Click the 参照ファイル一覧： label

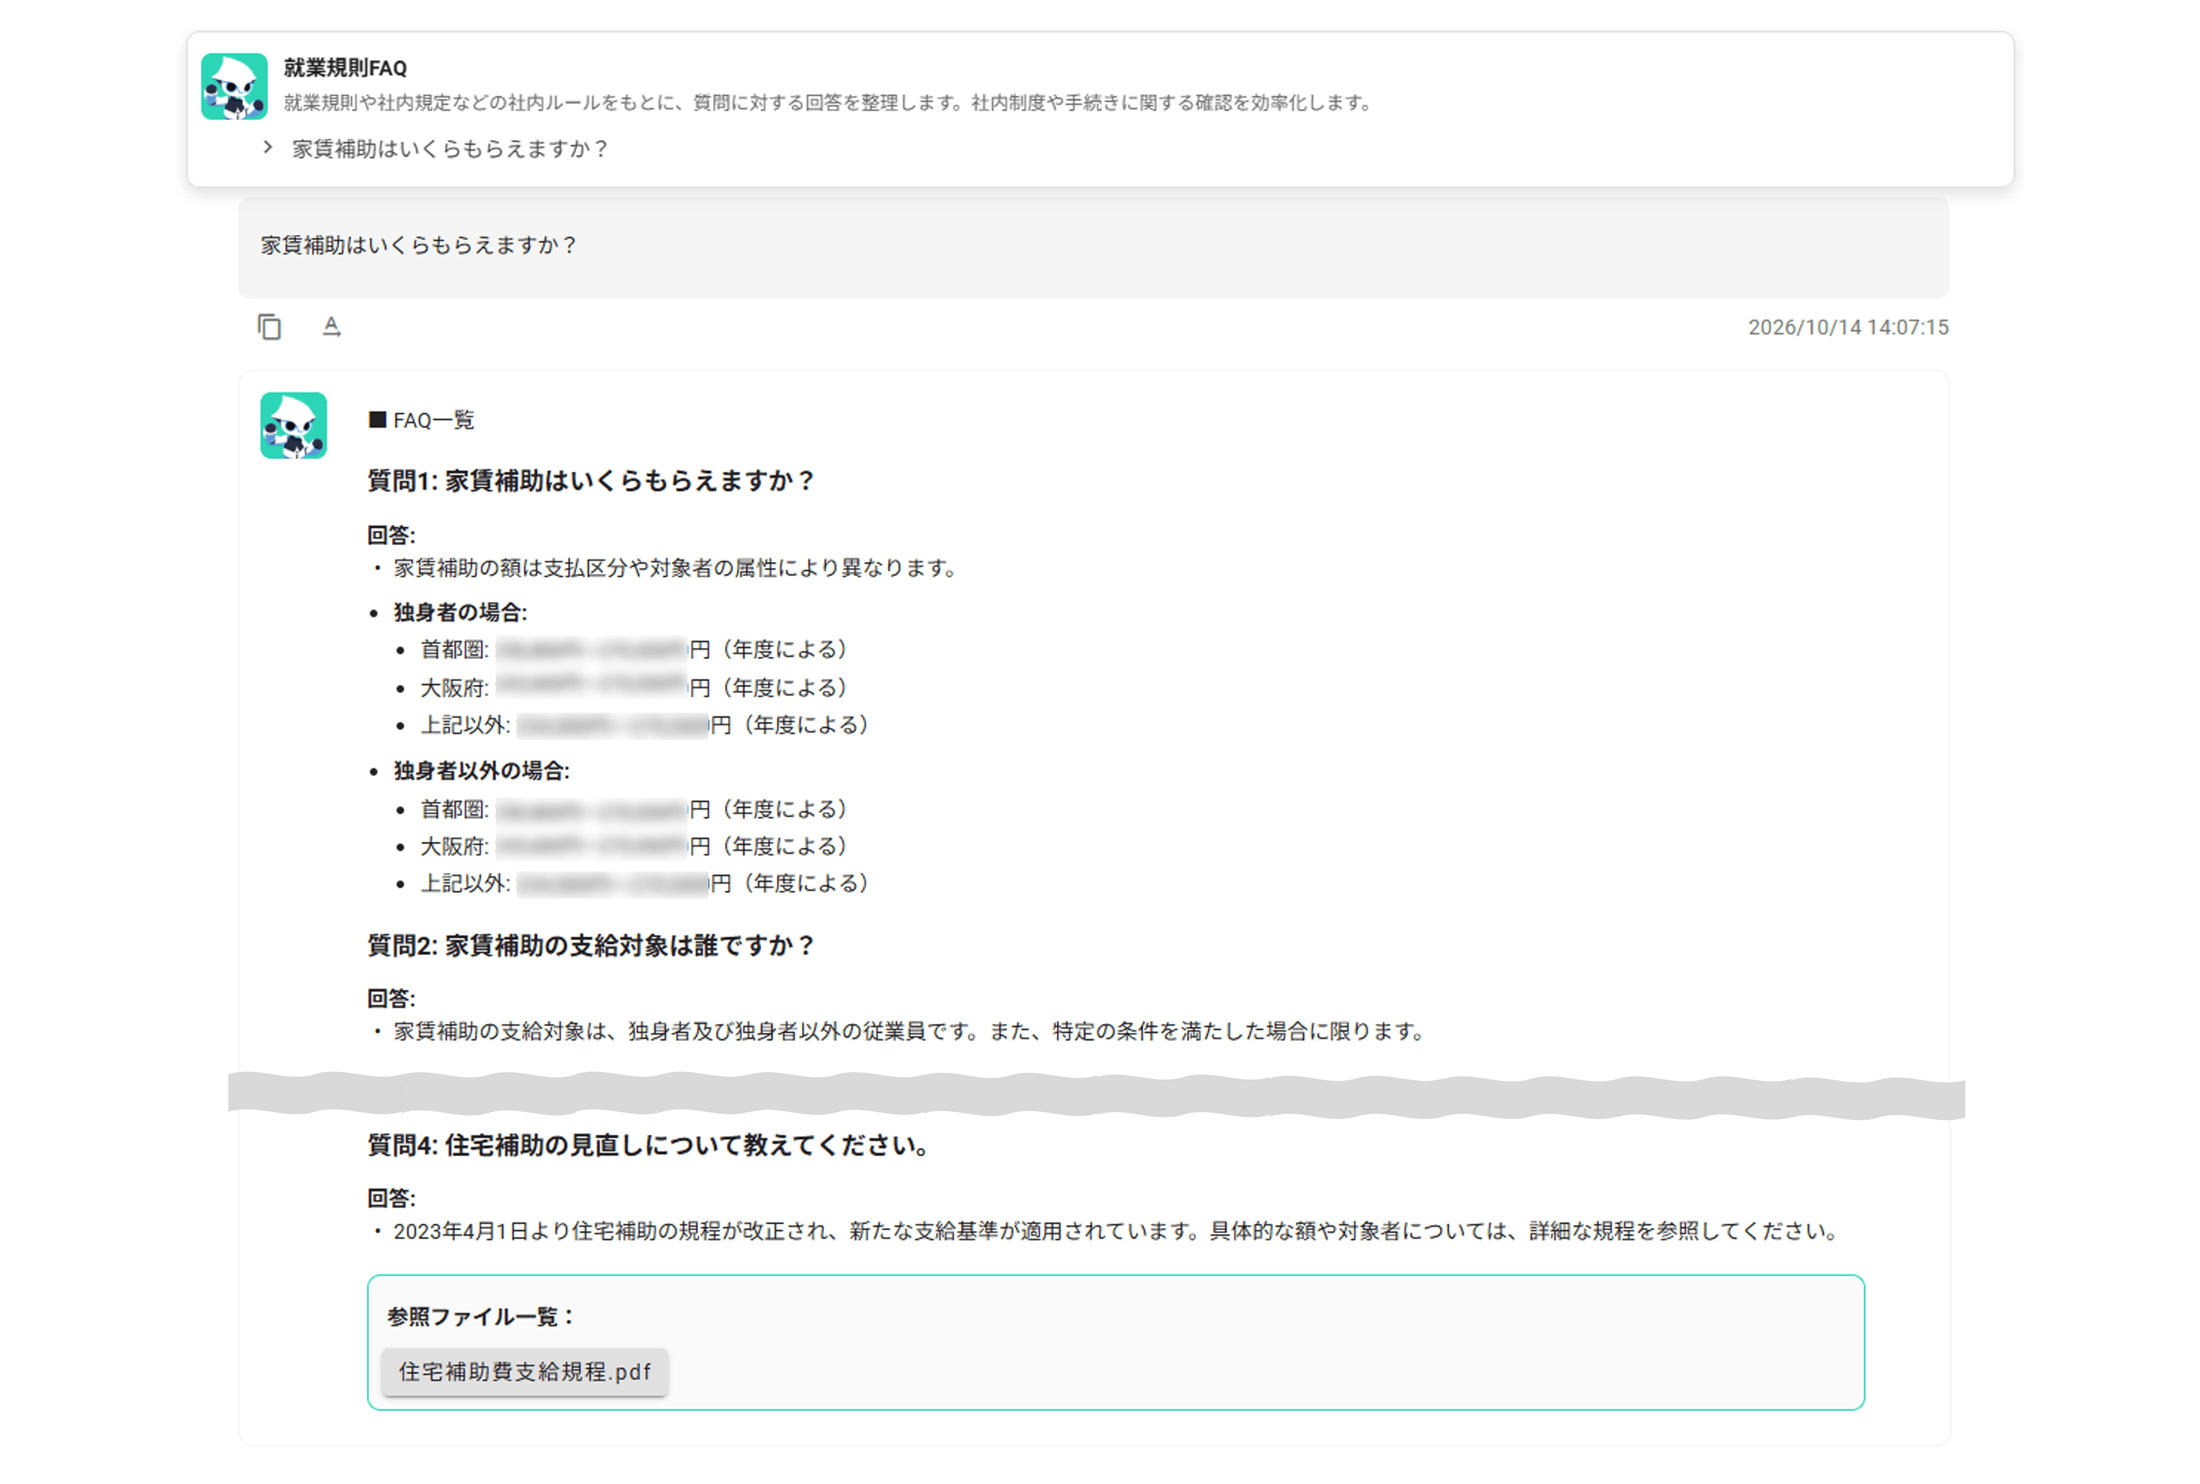[481, 1317]
